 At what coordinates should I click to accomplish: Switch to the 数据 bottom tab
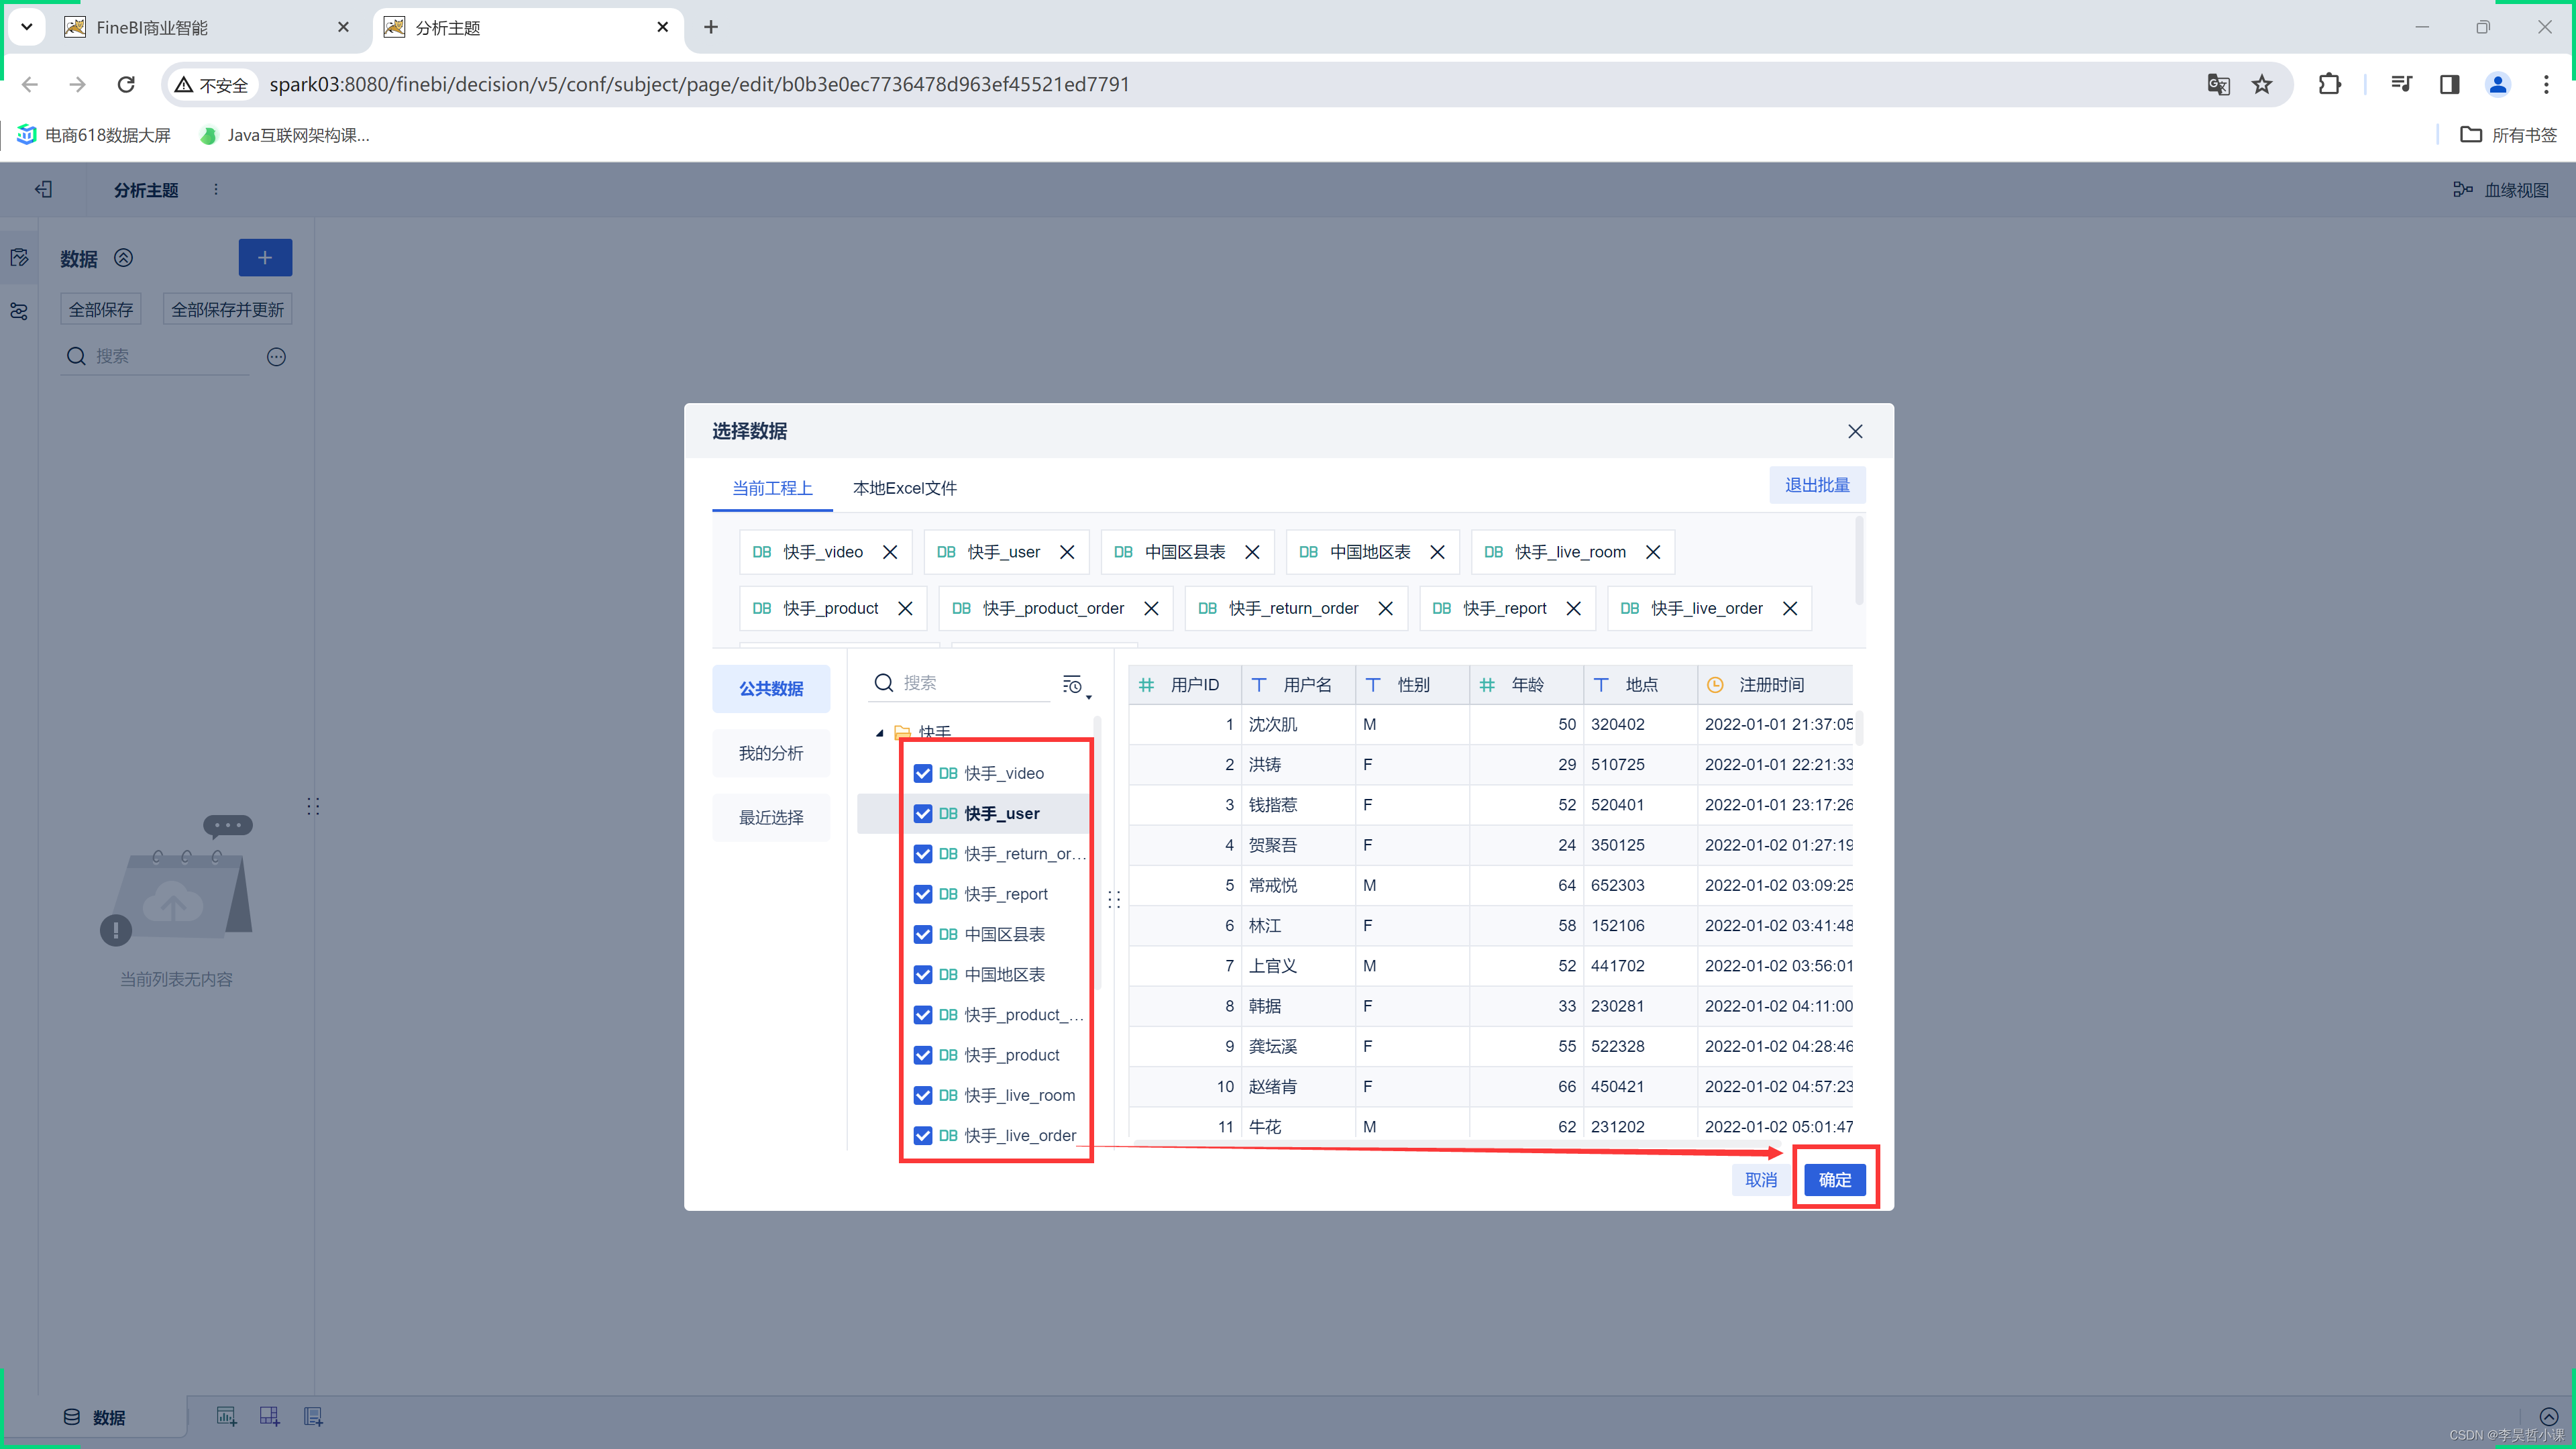coord(95,1417)
